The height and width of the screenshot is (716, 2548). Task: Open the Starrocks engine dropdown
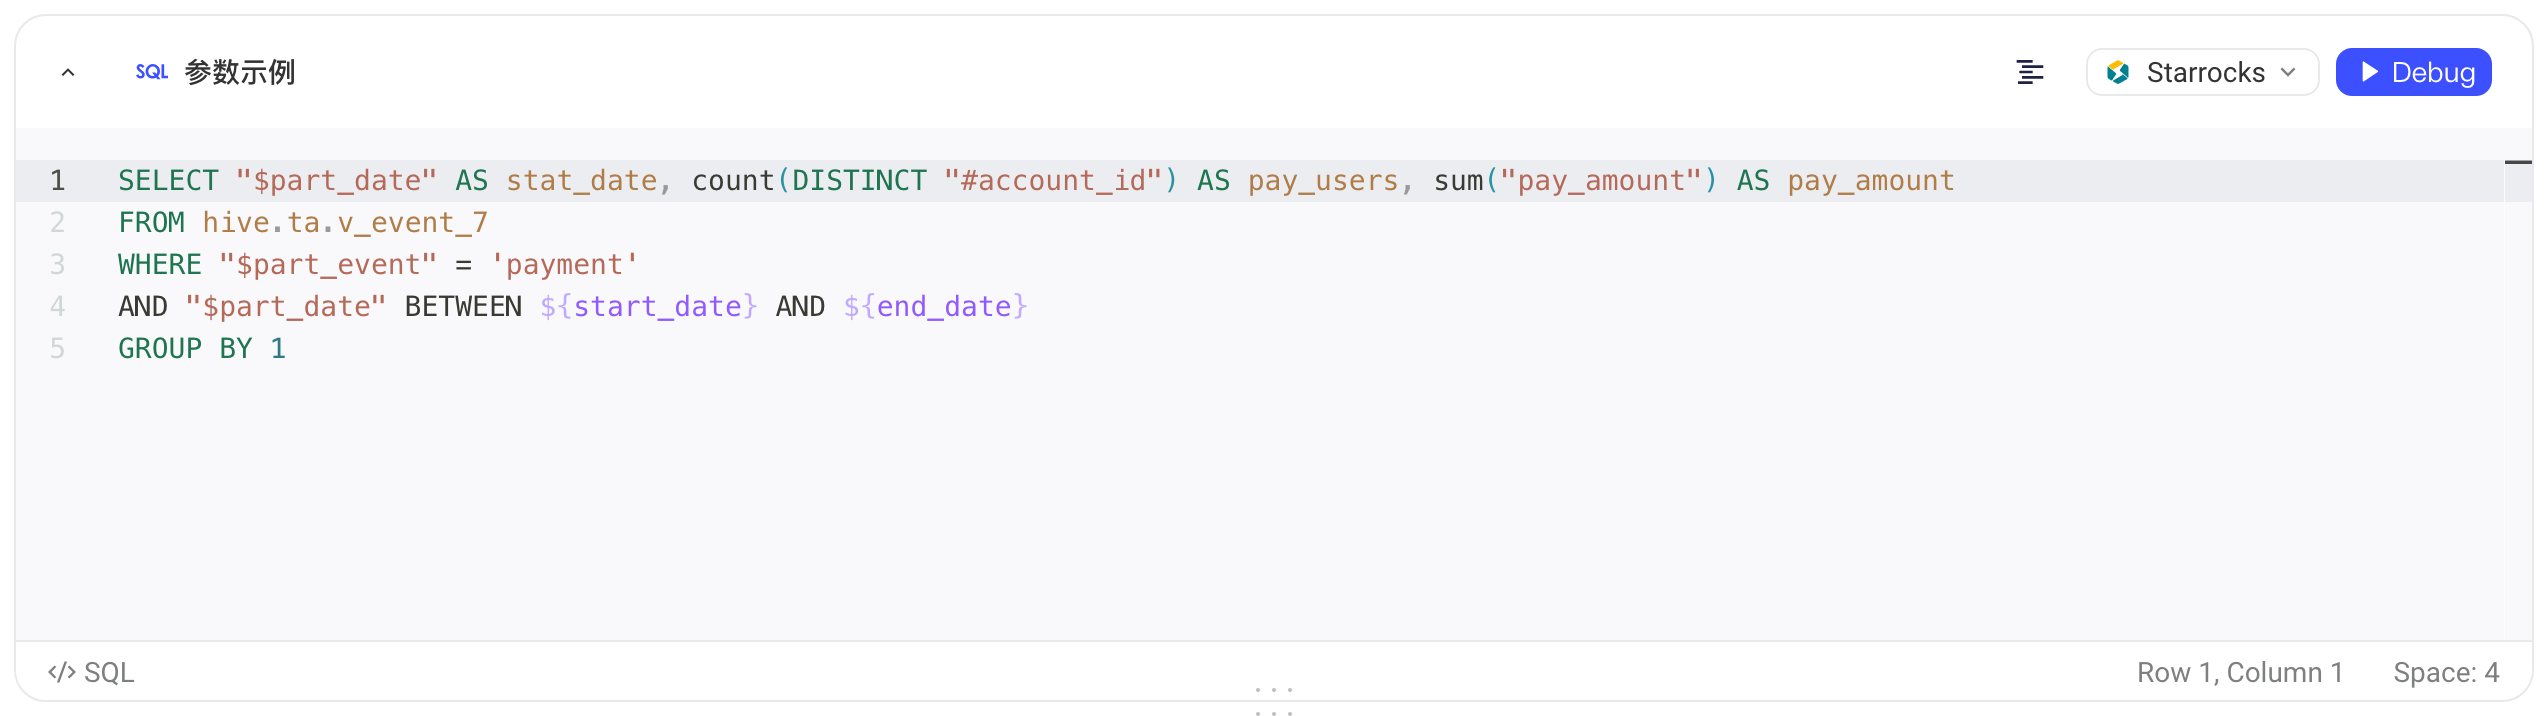pos(2202,72)
